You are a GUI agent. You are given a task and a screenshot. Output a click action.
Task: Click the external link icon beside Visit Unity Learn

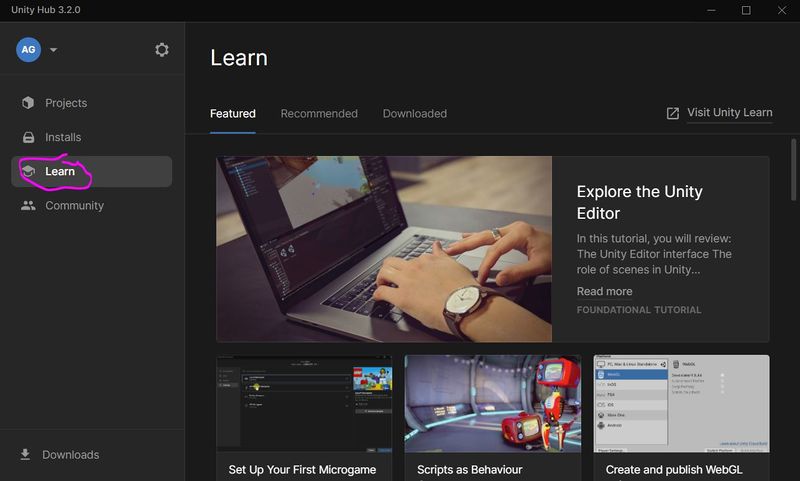pos(672,113)
